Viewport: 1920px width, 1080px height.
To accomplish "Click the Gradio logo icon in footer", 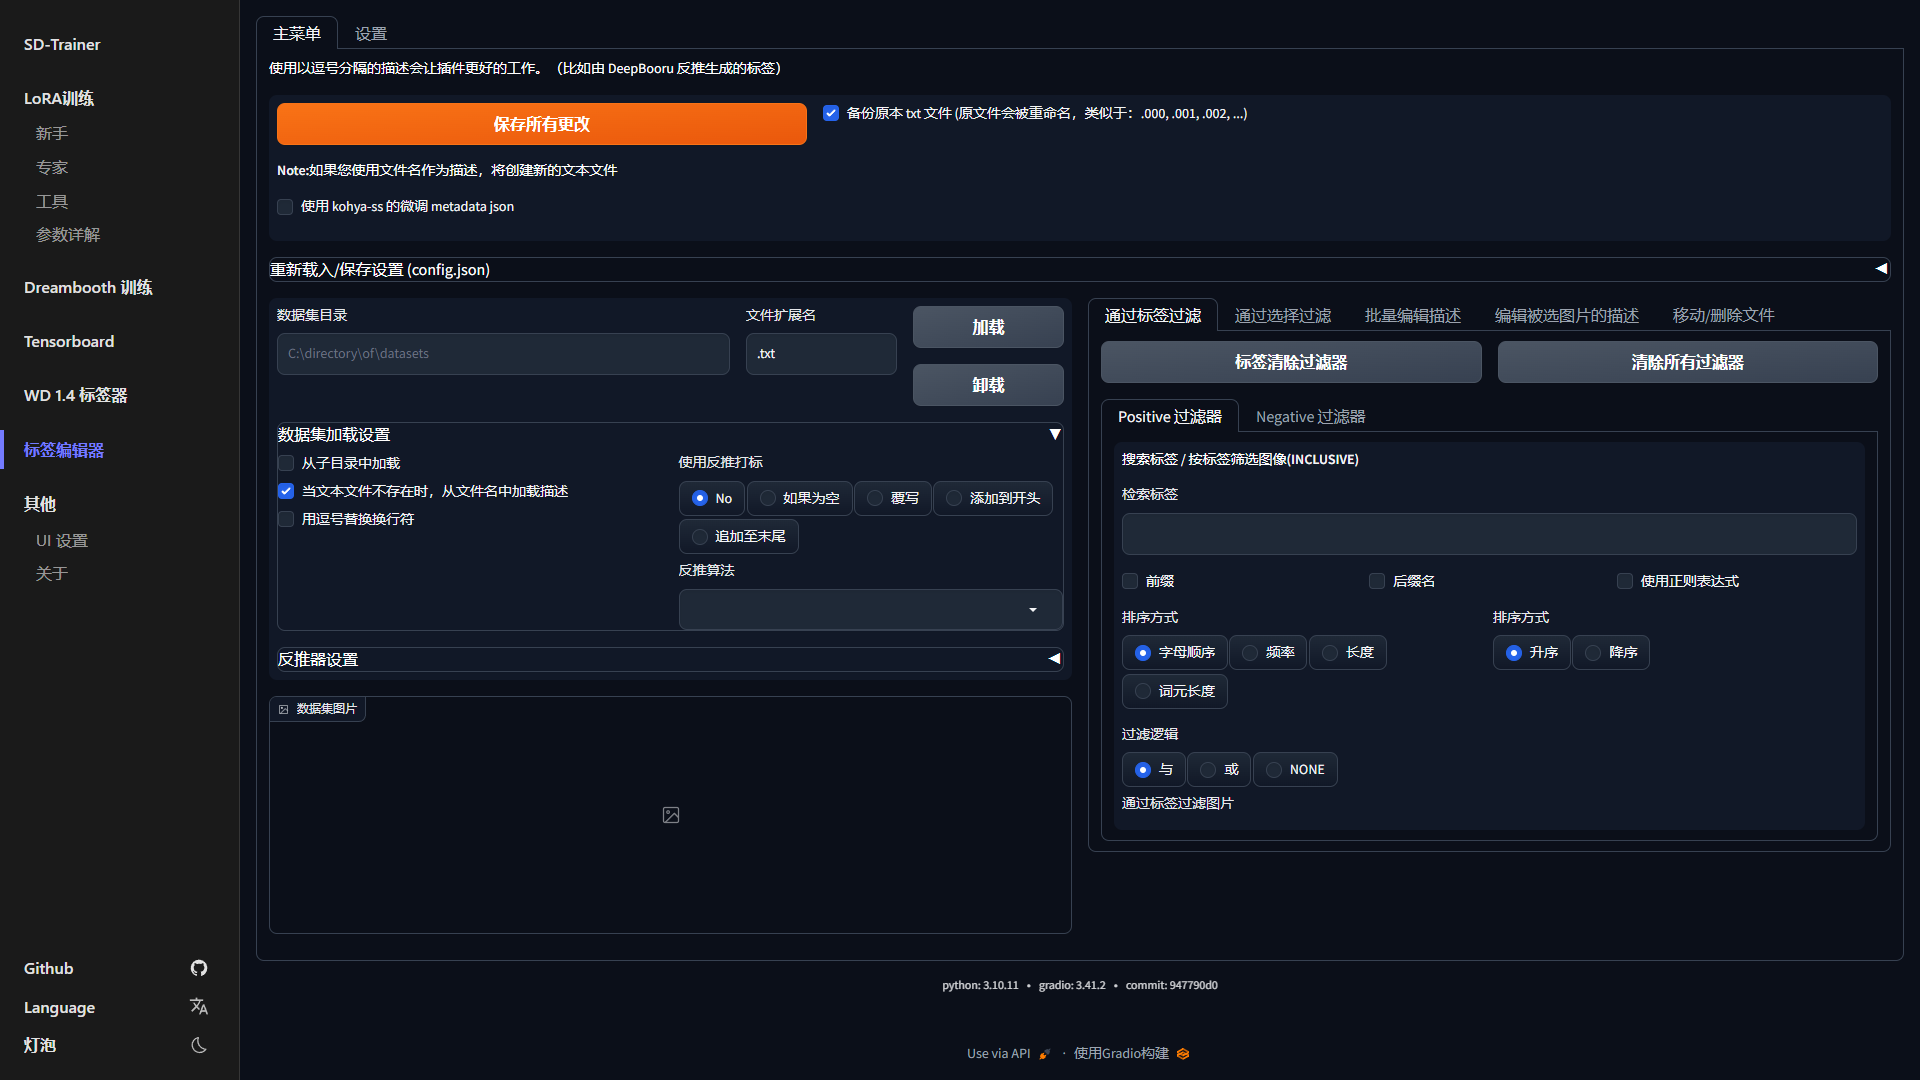I will [x=1183, y=1054].
